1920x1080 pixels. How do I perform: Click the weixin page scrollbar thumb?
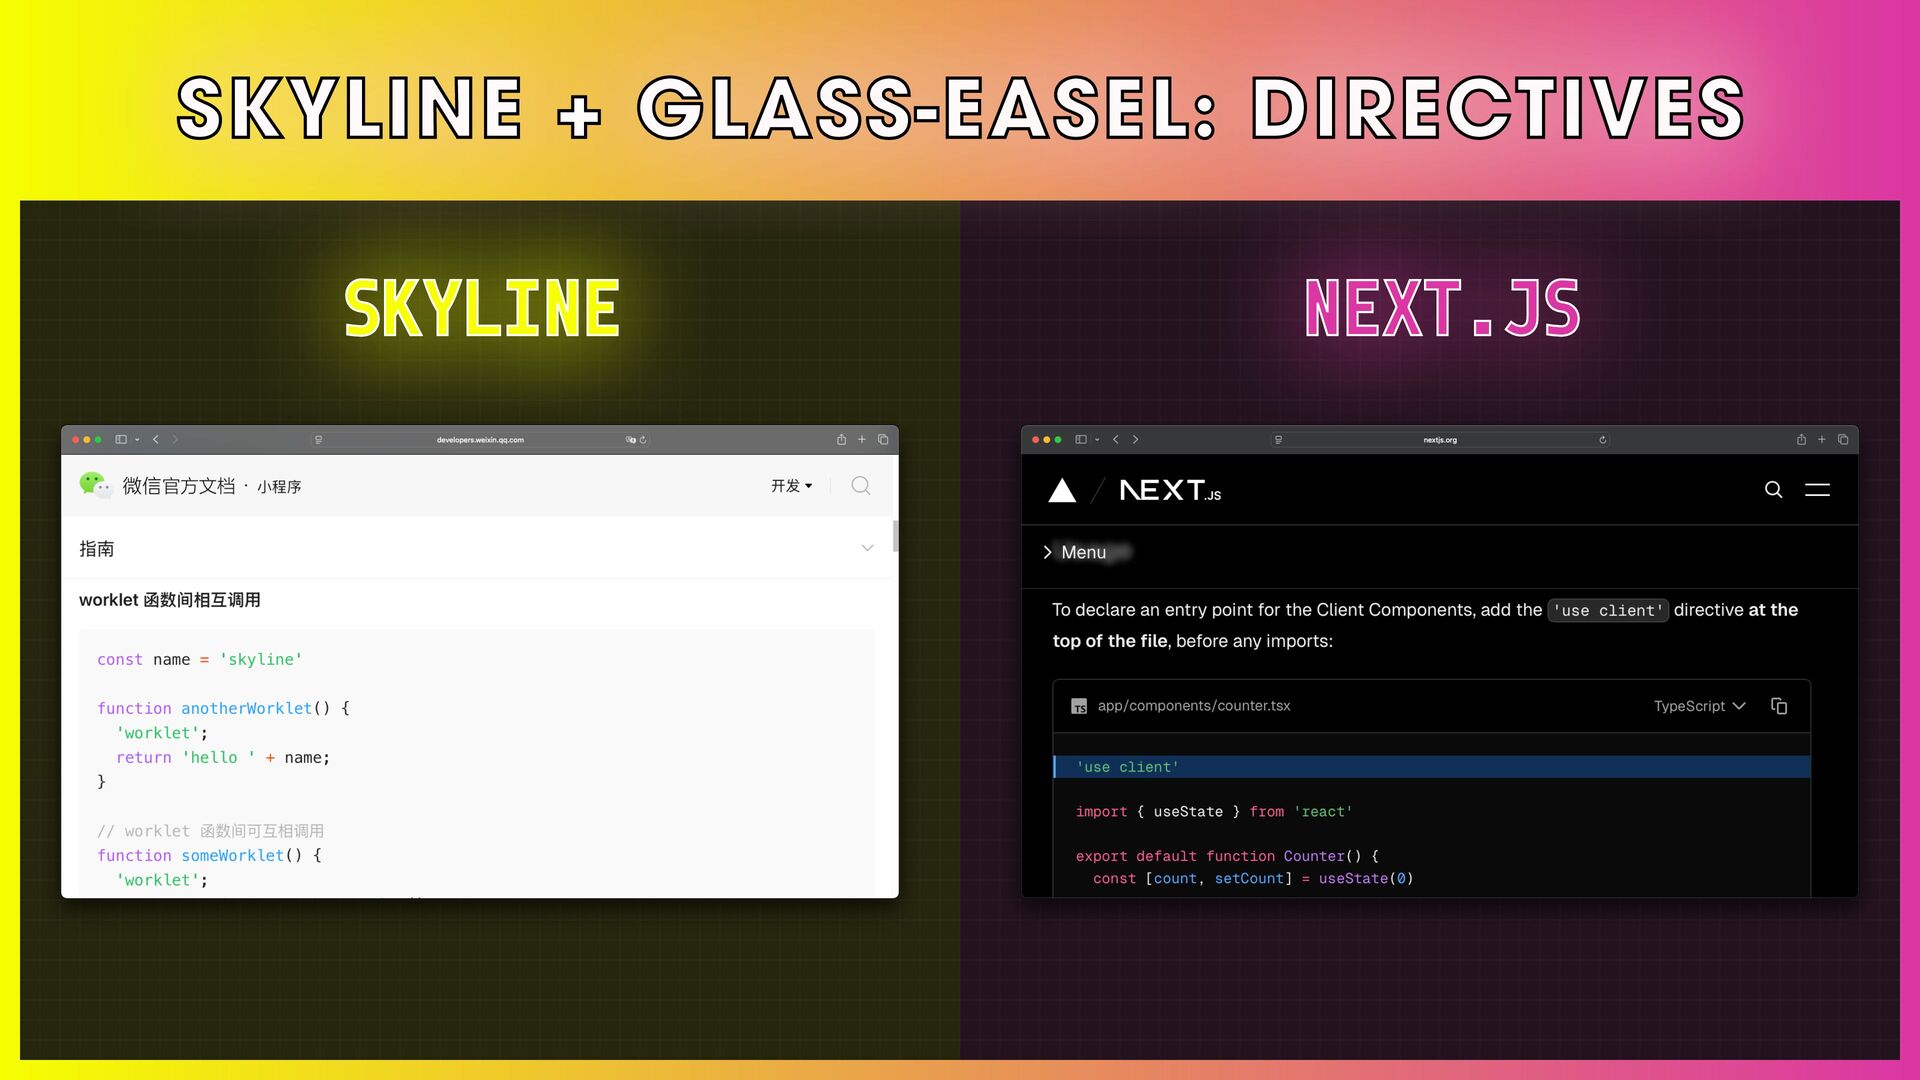point(895,536)
